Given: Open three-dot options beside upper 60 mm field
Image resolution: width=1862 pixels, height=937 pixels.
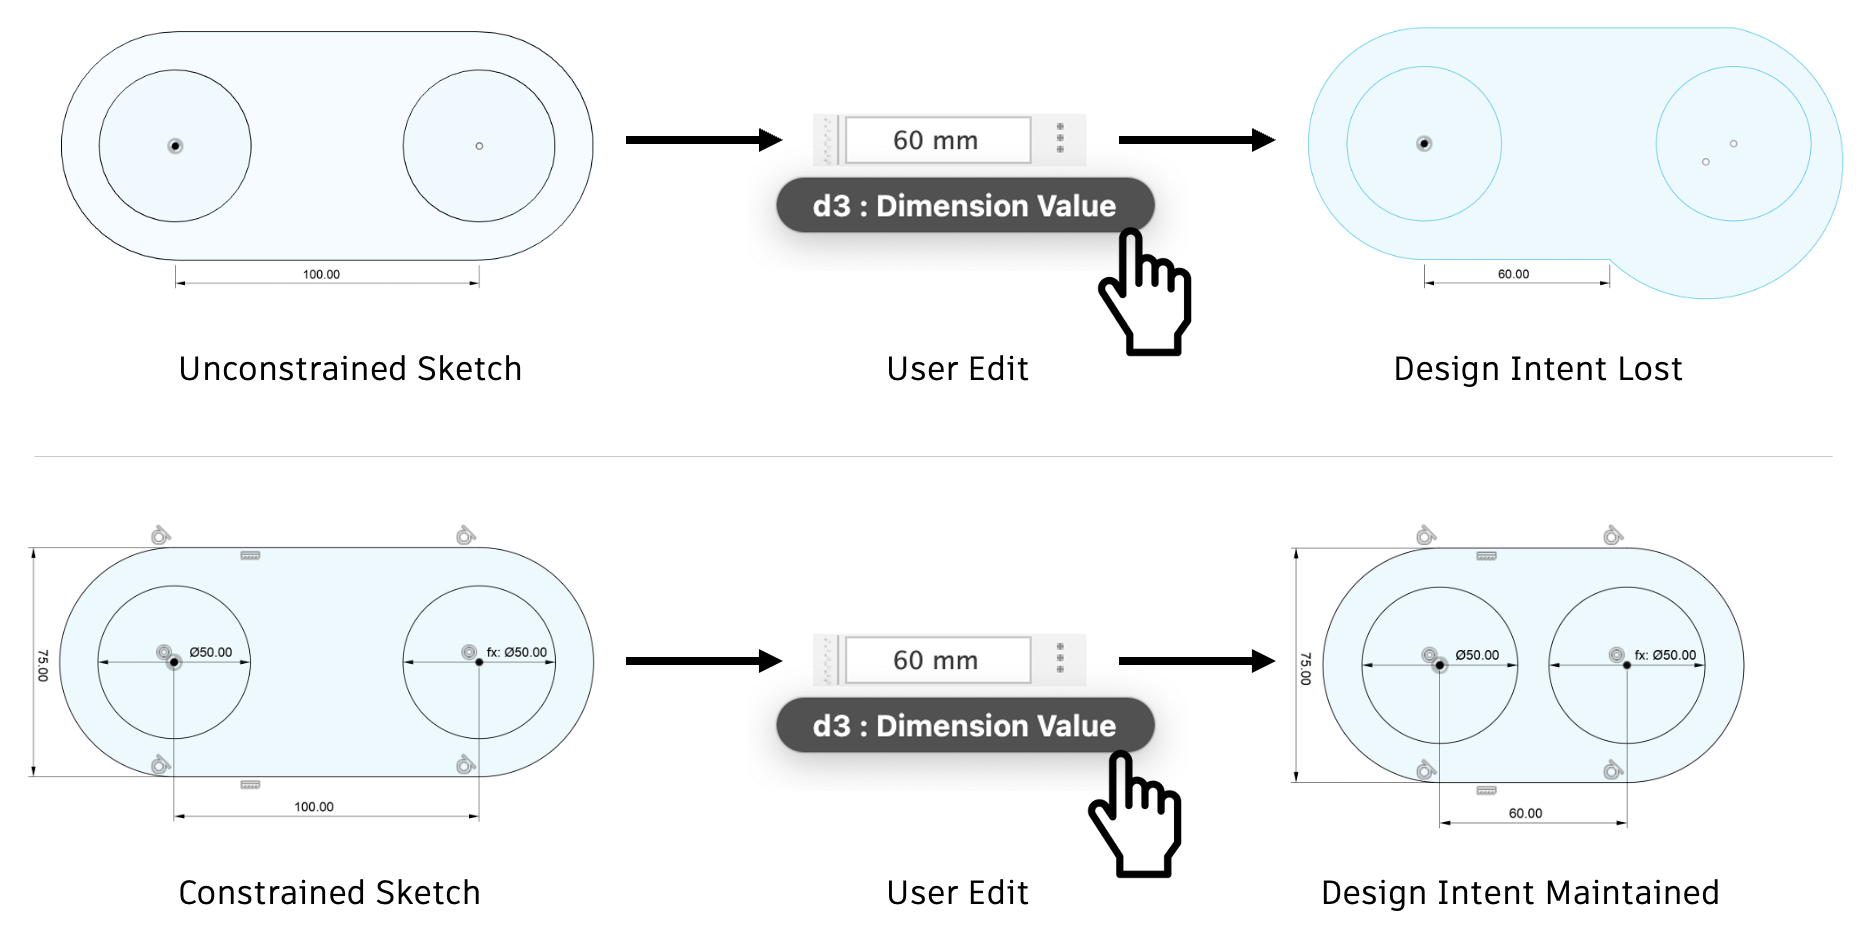Looking at the screenshot, I should [x=1060, y=139].
